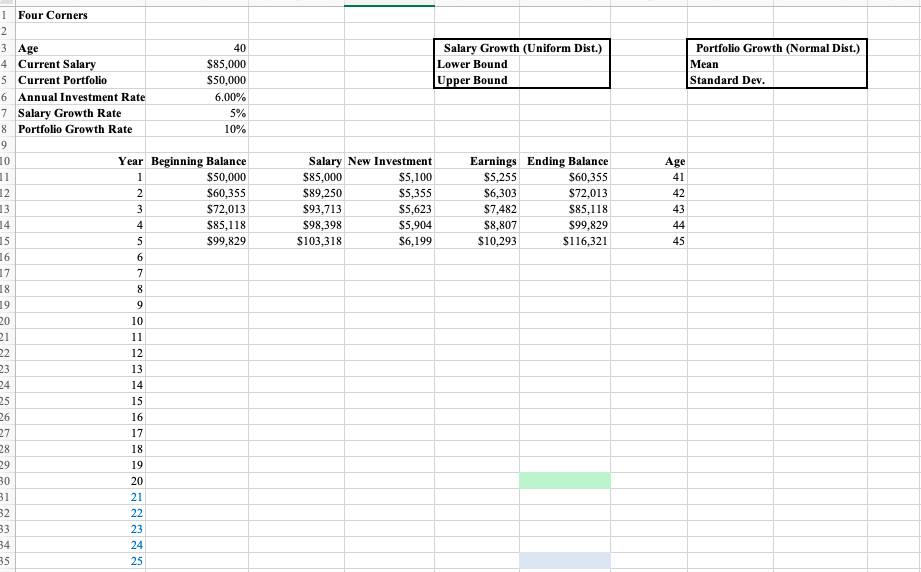This screenshot has height=572, width=921.
Task: Select the 'Four Corners' title cell
Action: [x=80, y=15]
